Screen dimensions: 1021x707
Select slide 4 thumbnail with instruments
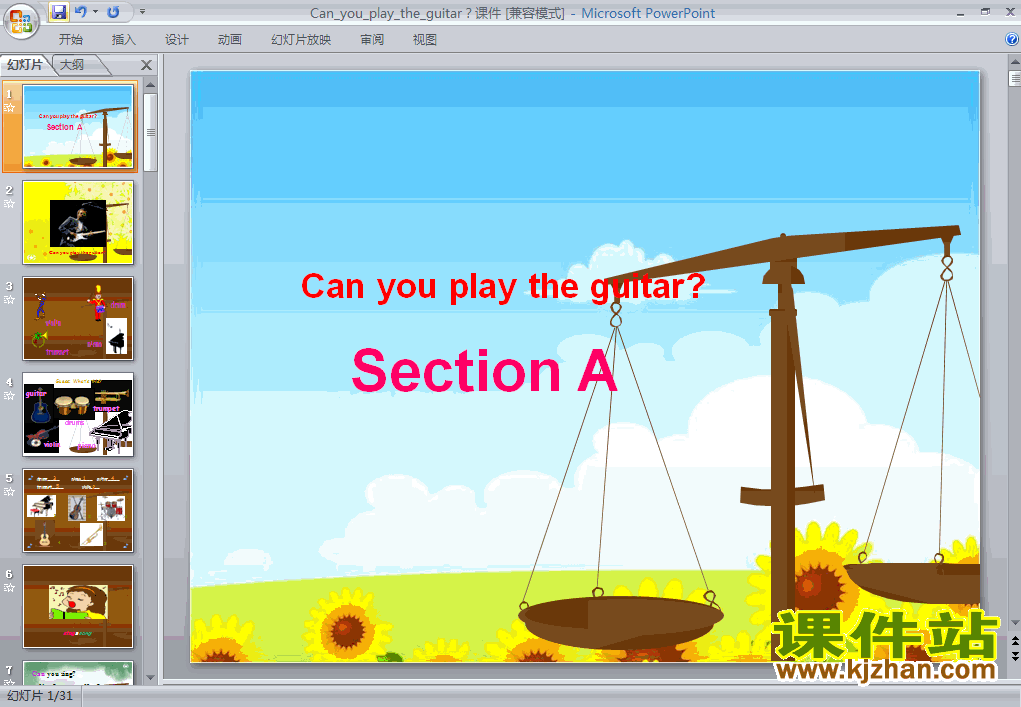pos(78,415)
